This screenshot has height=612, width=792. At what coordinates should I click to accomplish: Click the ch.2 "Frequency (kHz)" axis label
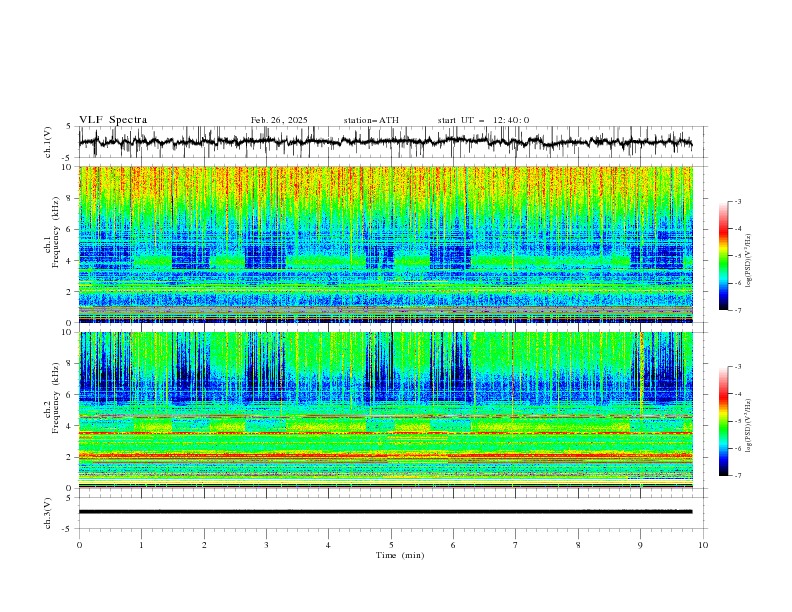57,398
